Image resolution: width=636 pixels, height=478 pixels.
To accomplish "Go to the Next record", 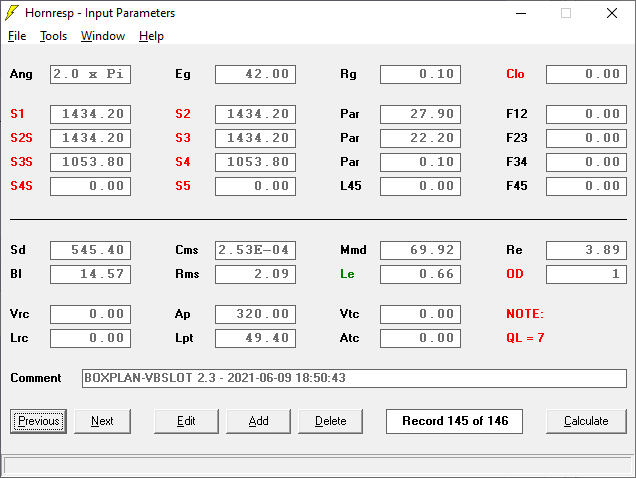I will 102,421.
